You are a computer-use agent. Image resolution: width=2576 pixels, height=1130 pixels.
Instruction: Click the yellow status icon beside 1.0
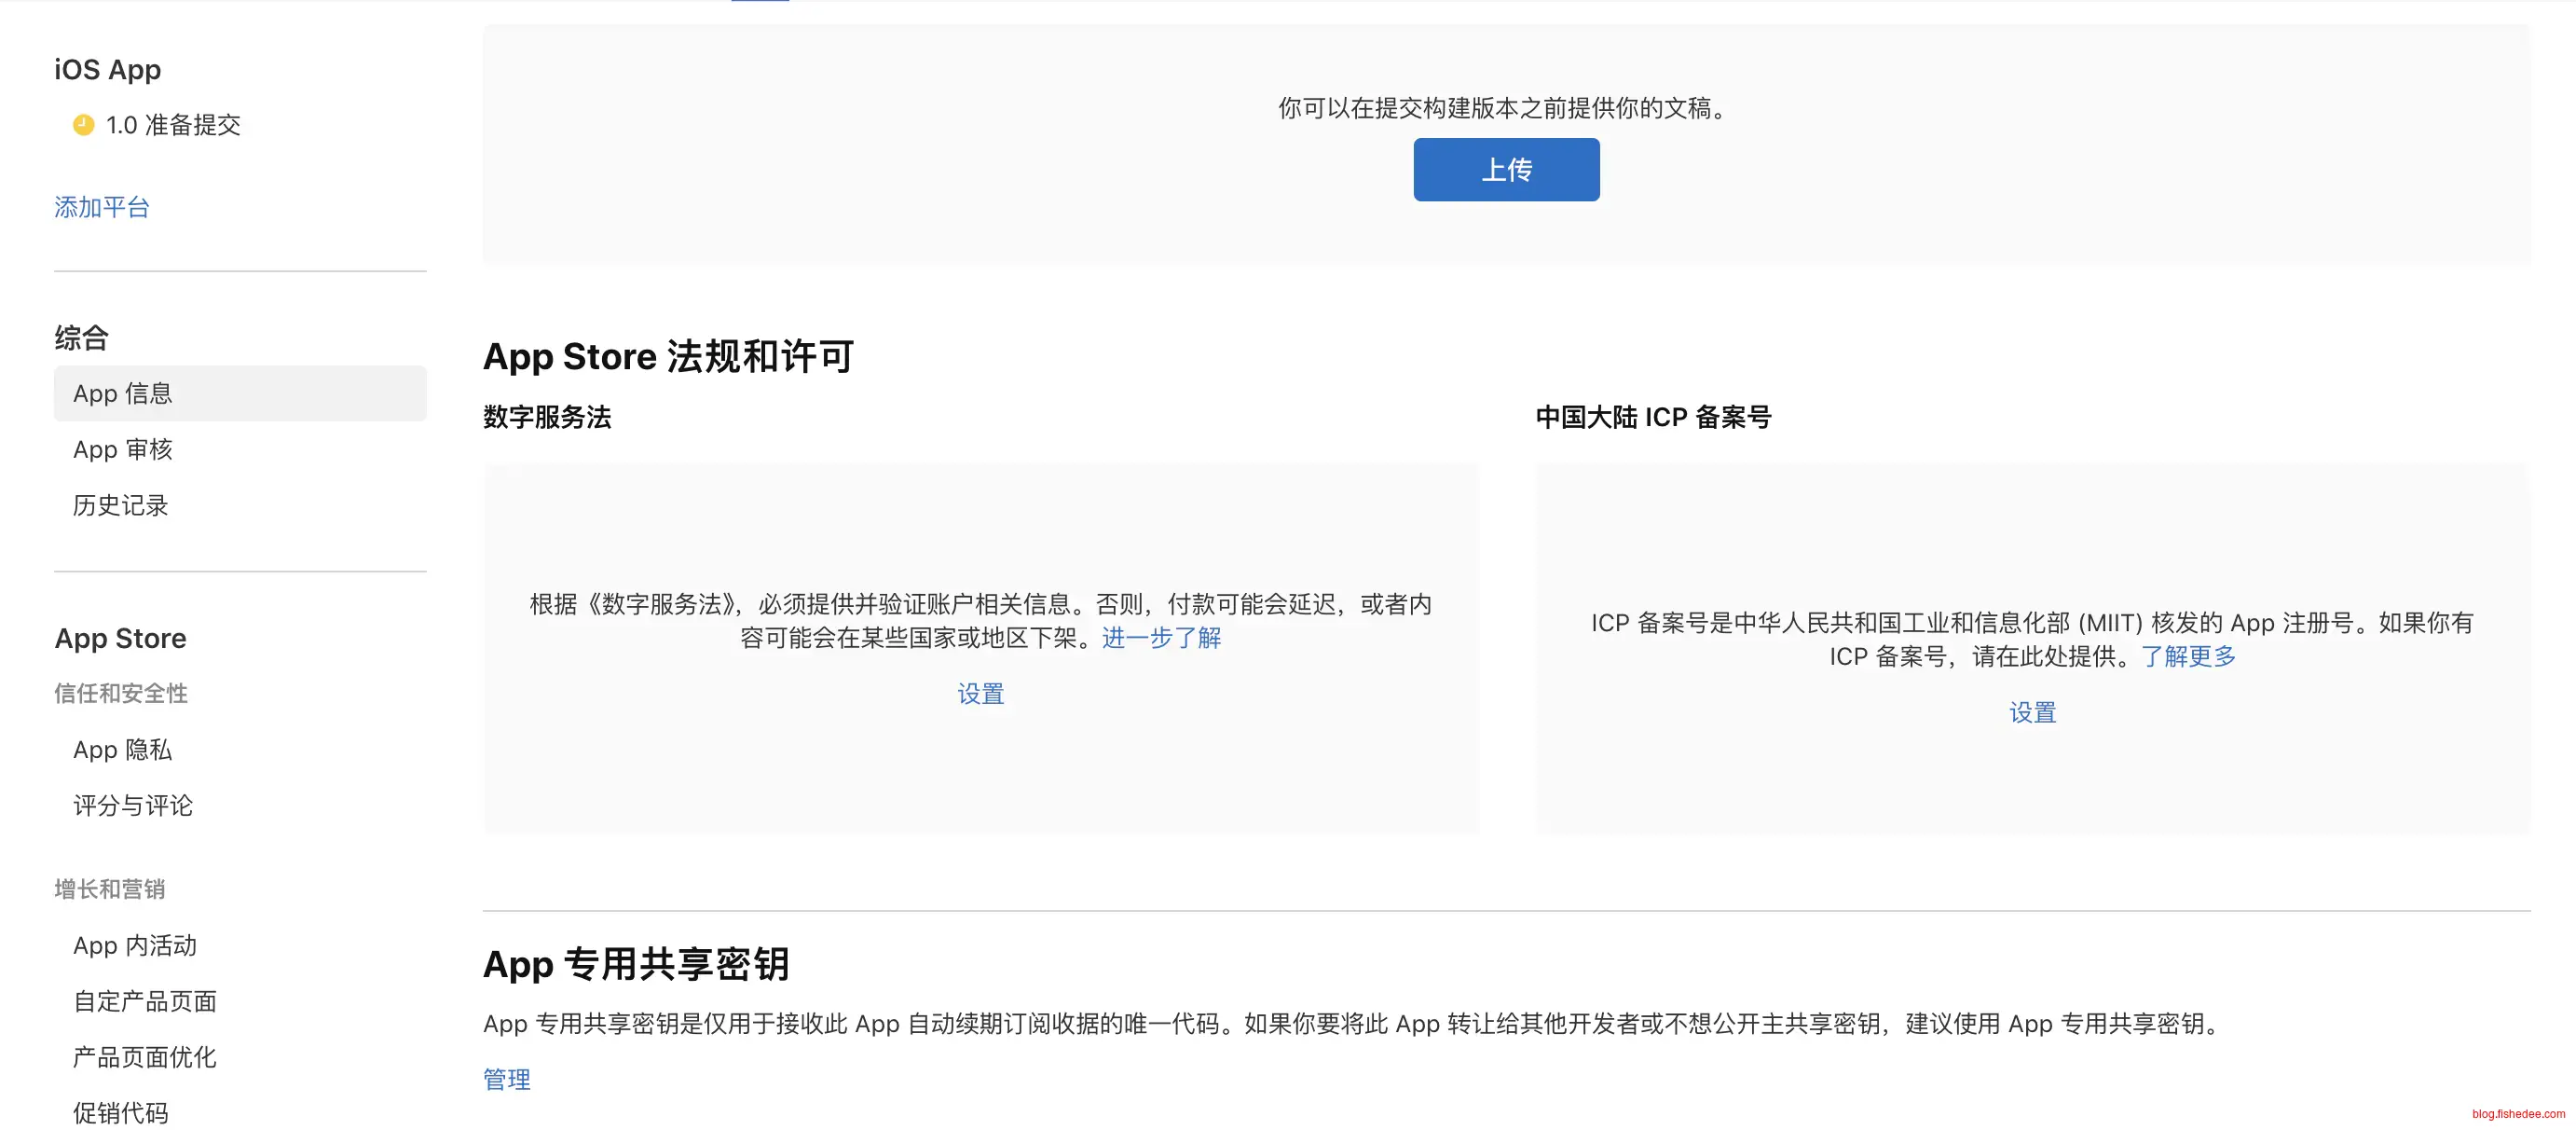83,125
